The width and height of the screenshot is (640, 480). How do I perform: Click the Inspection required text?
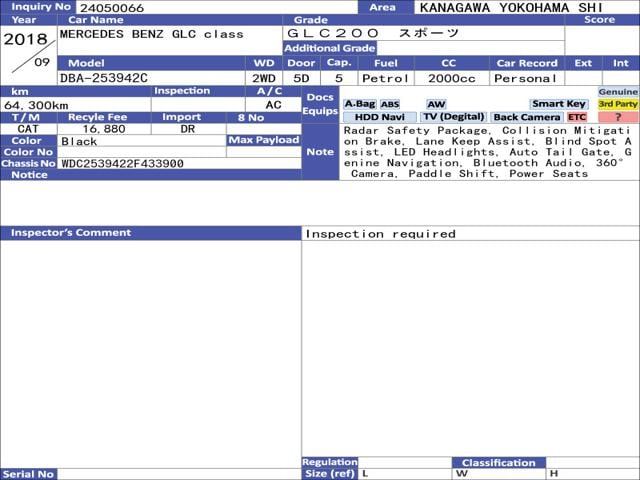380,234
